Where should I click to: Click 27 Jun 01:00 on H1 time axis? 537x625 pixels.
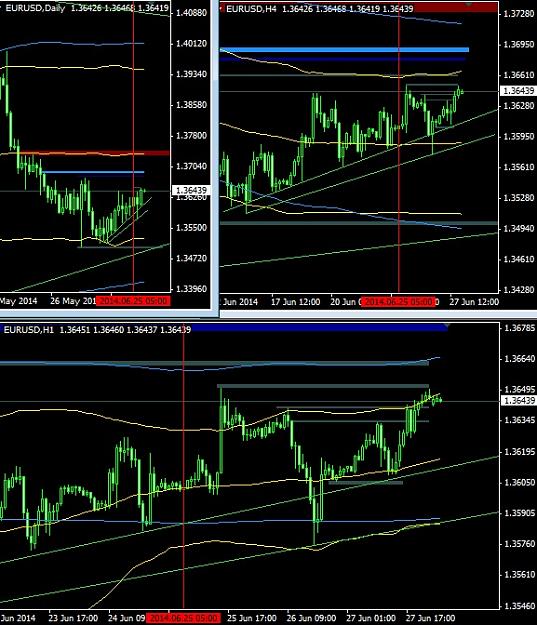click(x=371, y=618)
